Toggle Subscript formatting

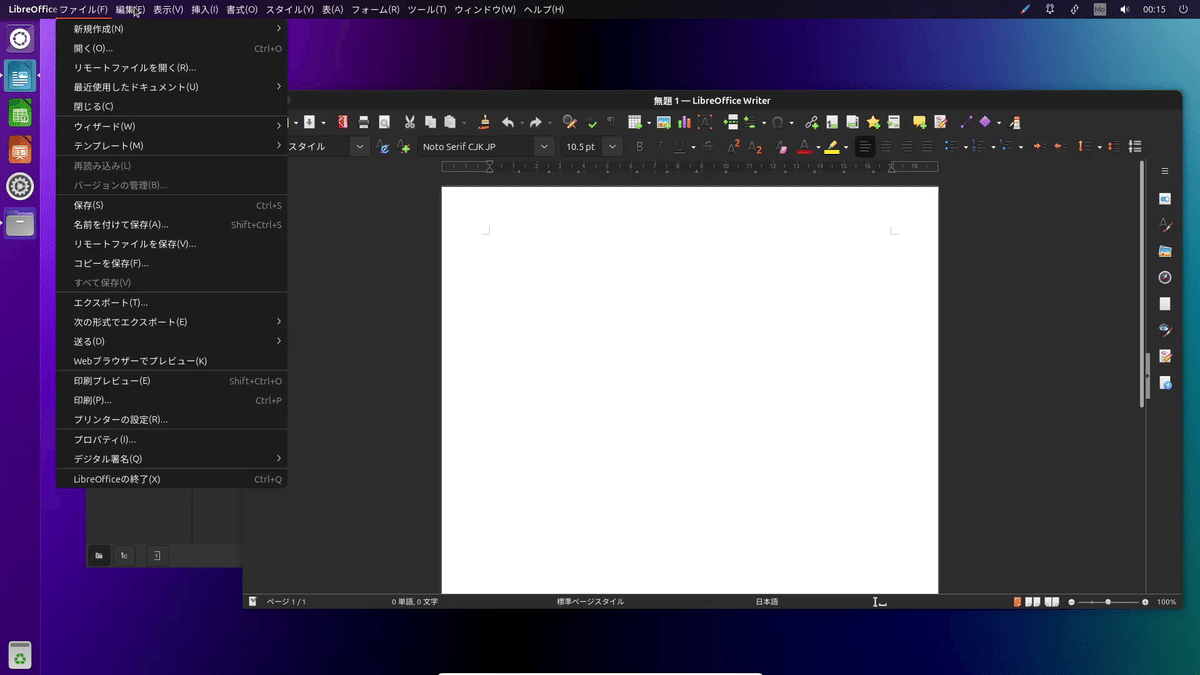click(x=755, y=147)
